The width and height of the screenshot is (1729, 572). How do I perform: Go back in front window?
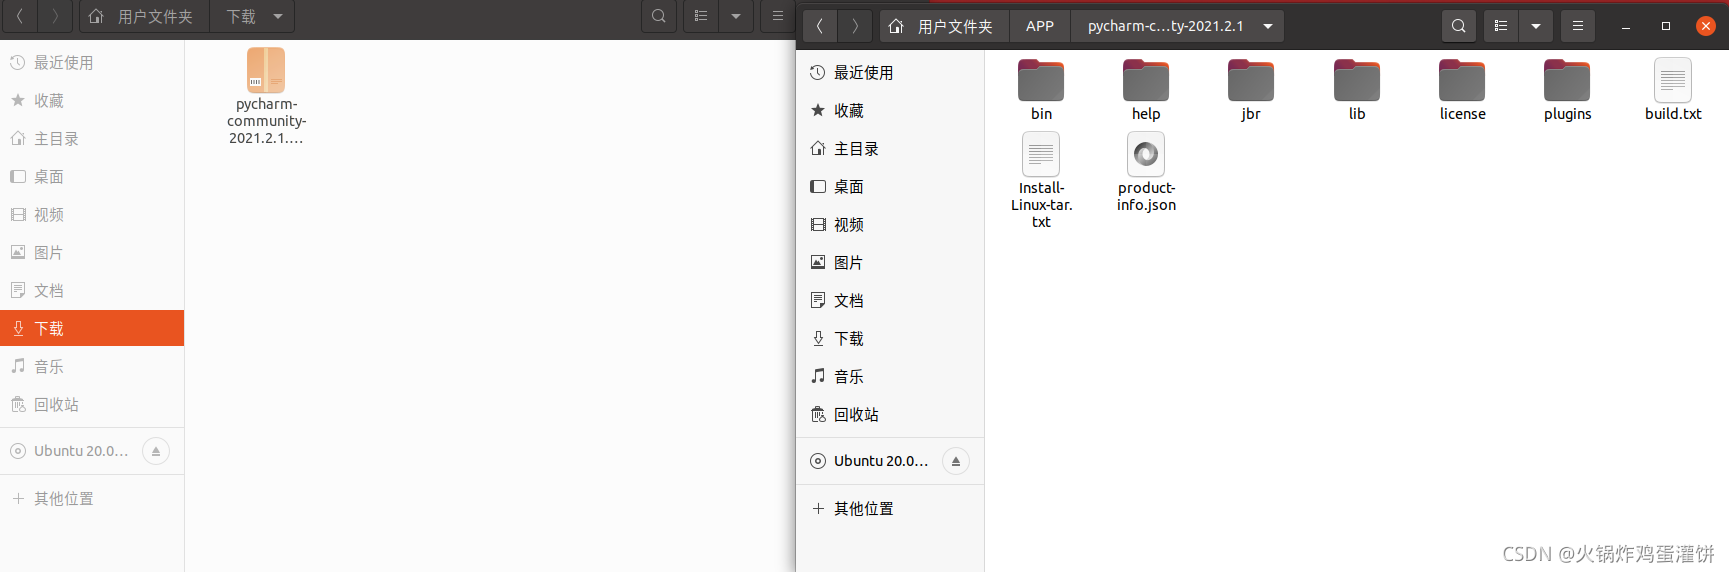point(819,26)
